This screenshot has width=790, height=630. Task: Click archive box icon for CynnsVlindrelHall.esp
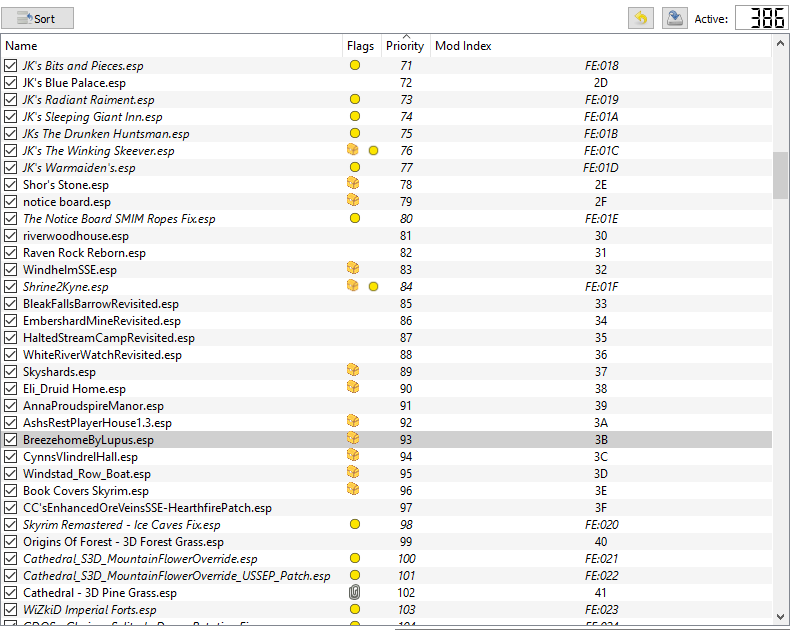coord(353,456)
